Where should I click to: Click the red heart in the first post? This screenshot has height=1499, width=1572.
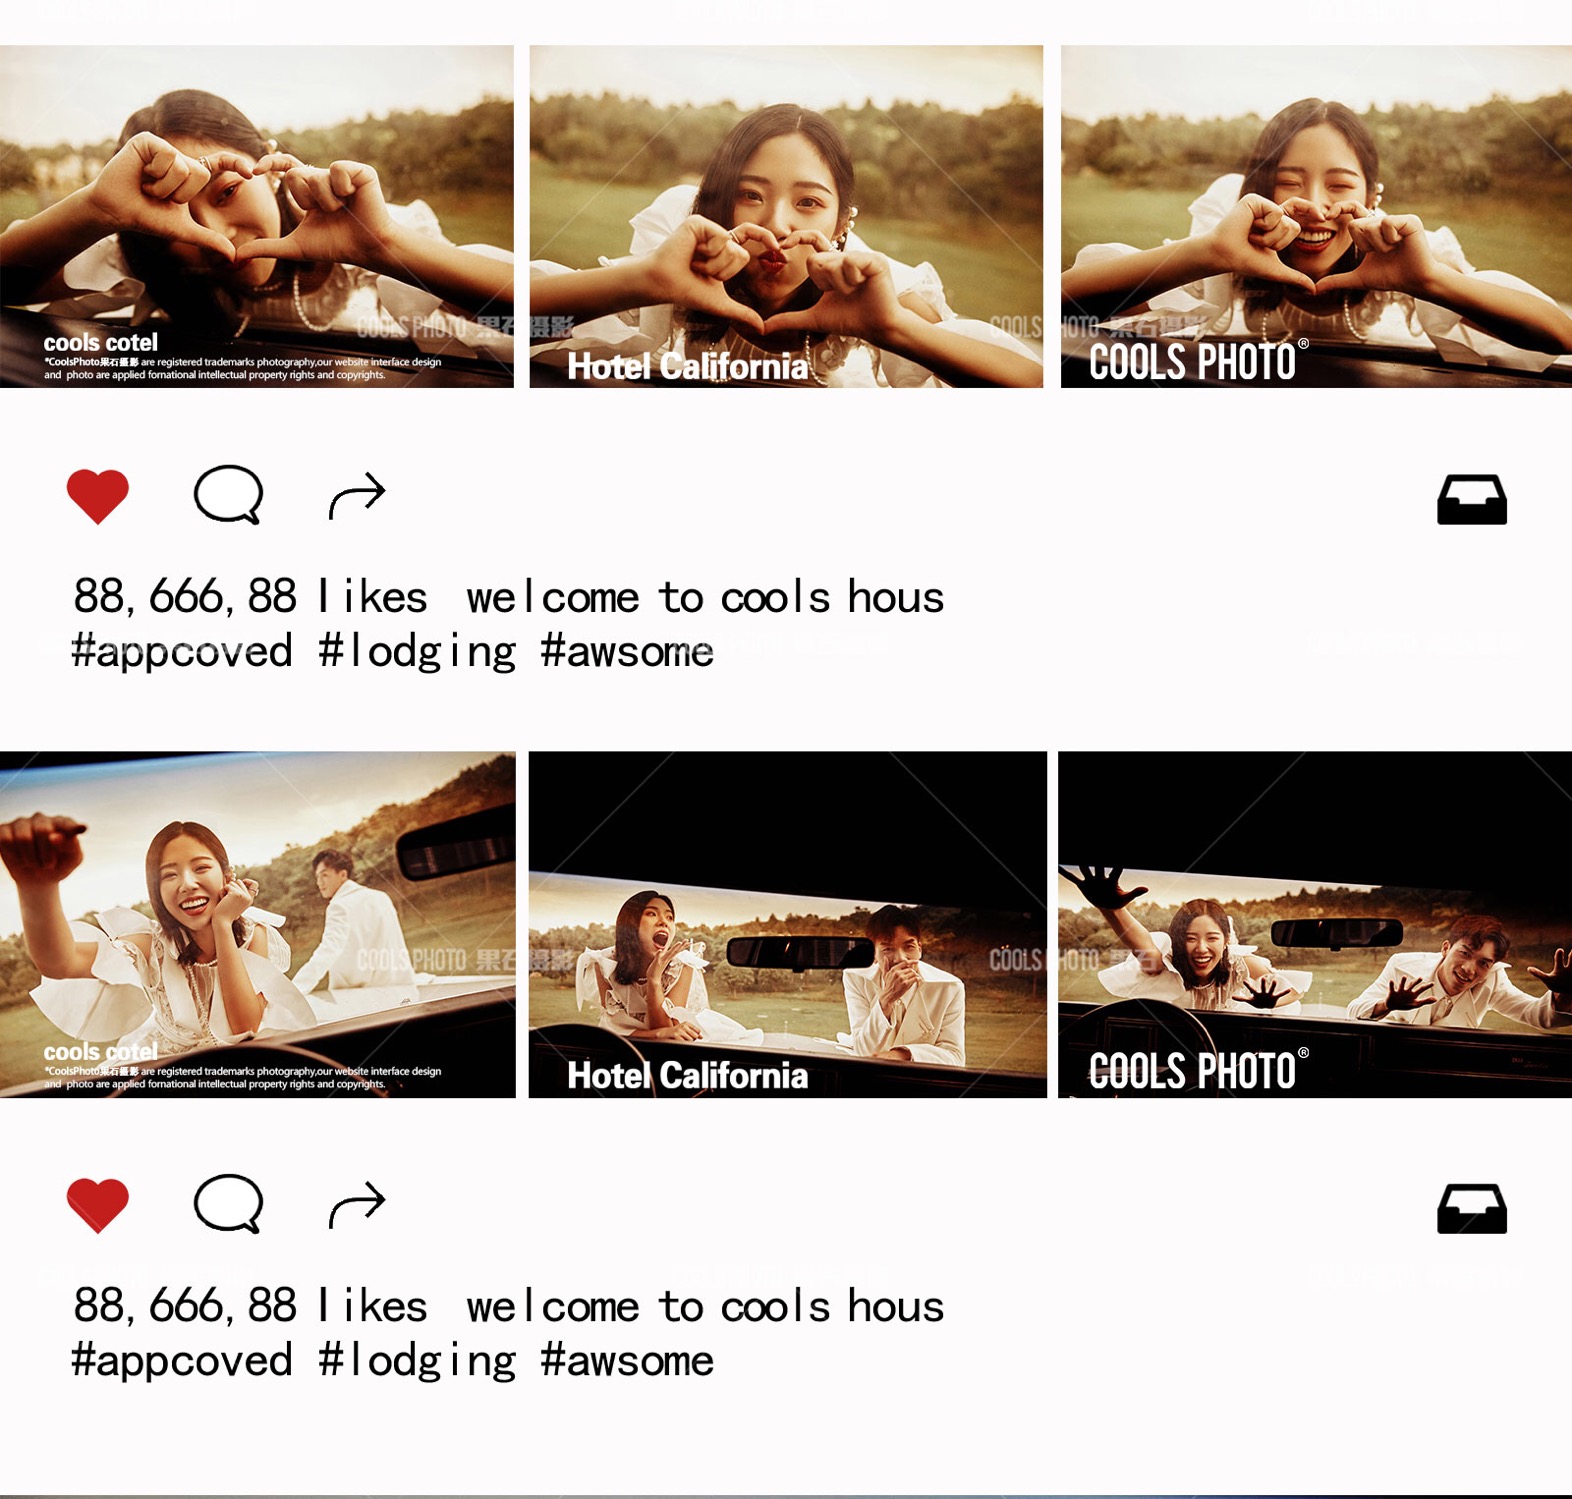(97, 496)
